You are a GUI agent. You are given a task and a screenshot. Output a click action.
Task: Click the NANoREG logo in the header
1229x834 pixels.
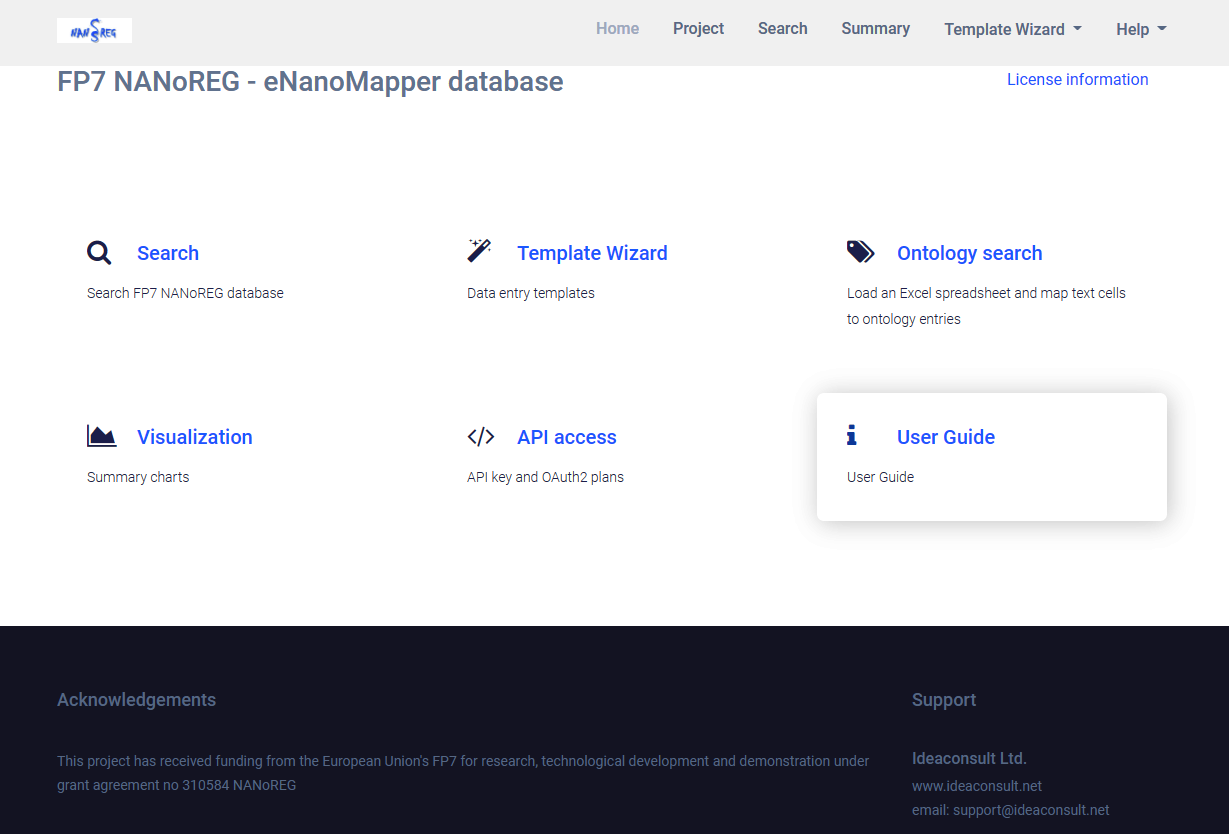pos(94,31)
